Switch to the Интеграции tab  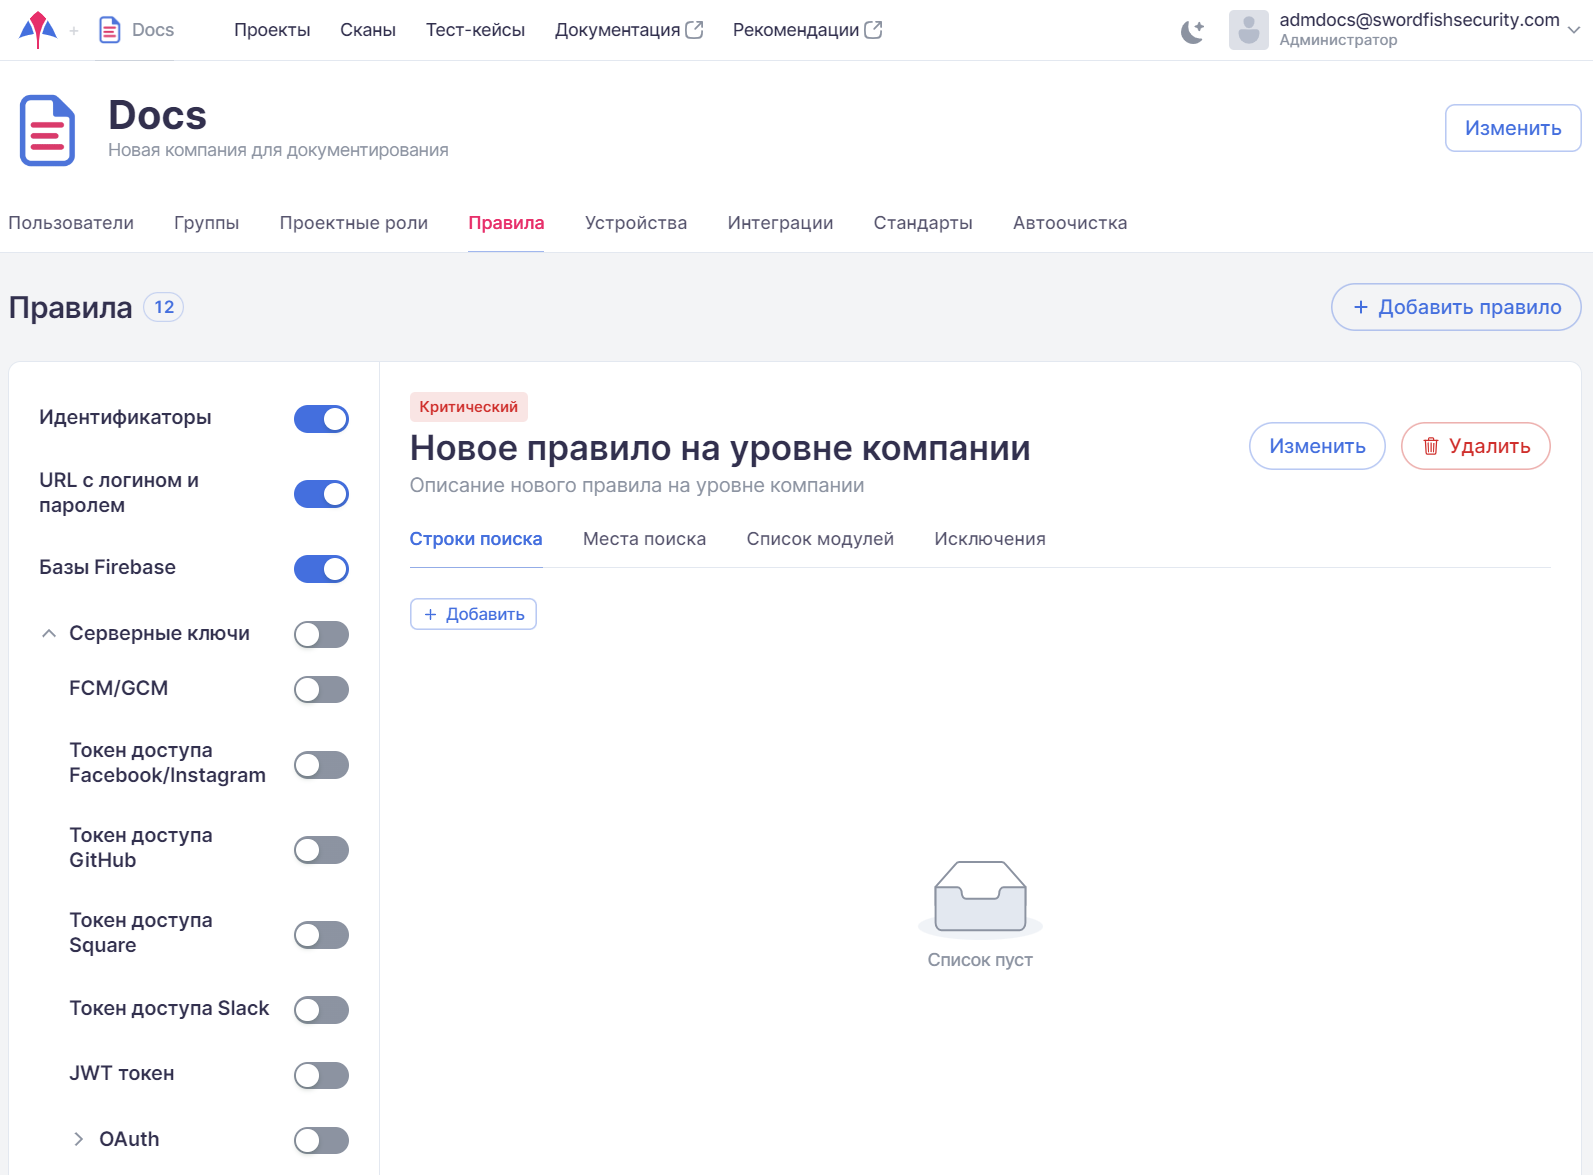click(x=780, y=223)
